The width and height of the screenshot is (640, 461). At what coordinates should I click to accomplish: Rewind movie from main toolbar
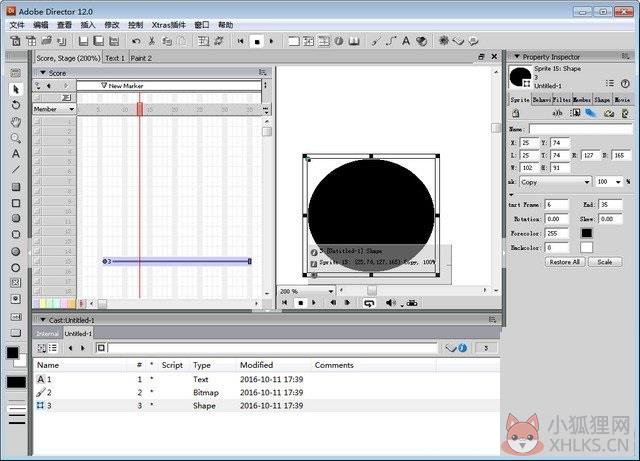point(240,41)
